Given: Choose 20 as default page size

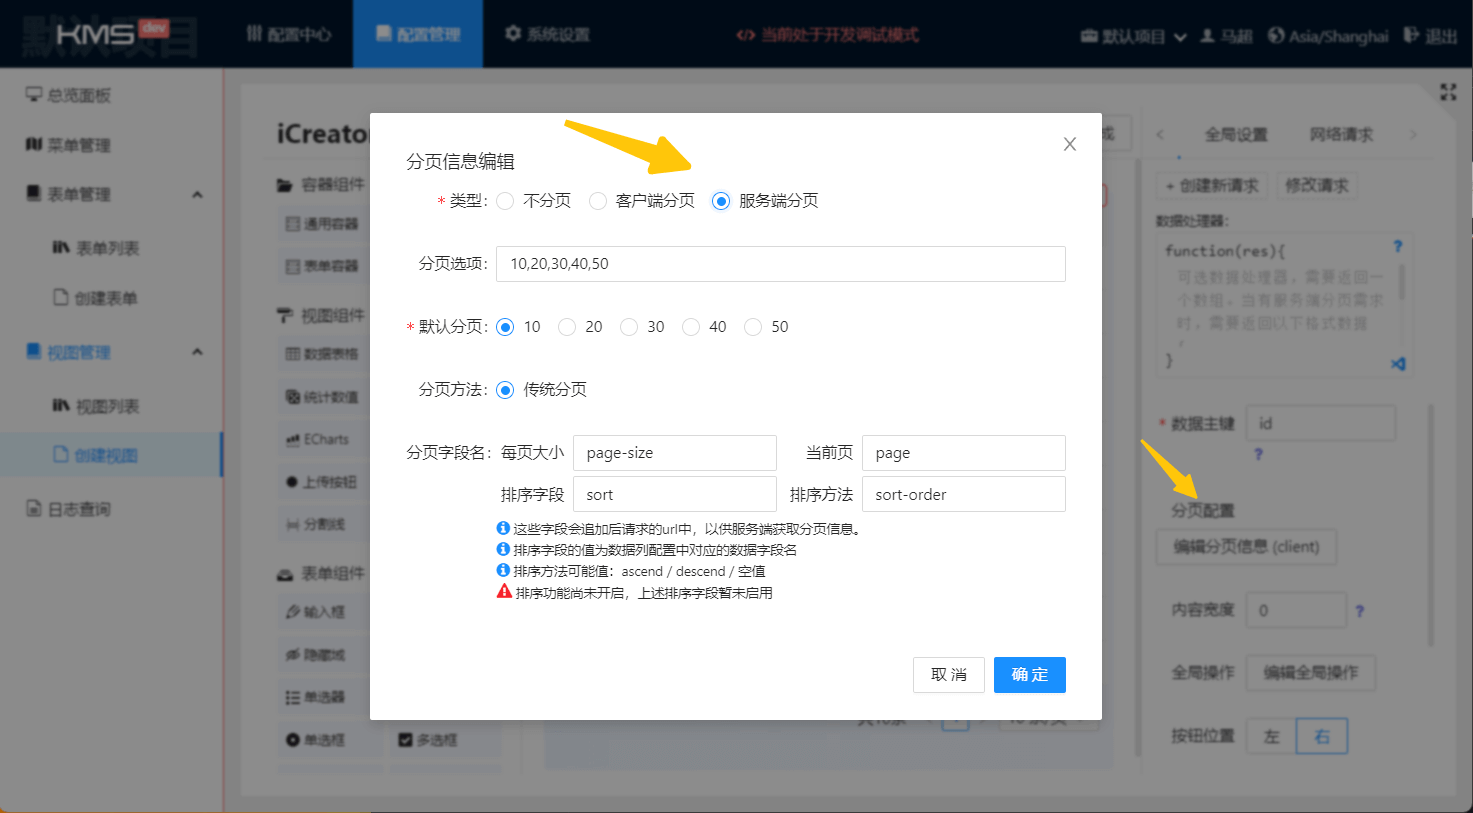Looking at the screenshot, I should click(x=567, y=327).
